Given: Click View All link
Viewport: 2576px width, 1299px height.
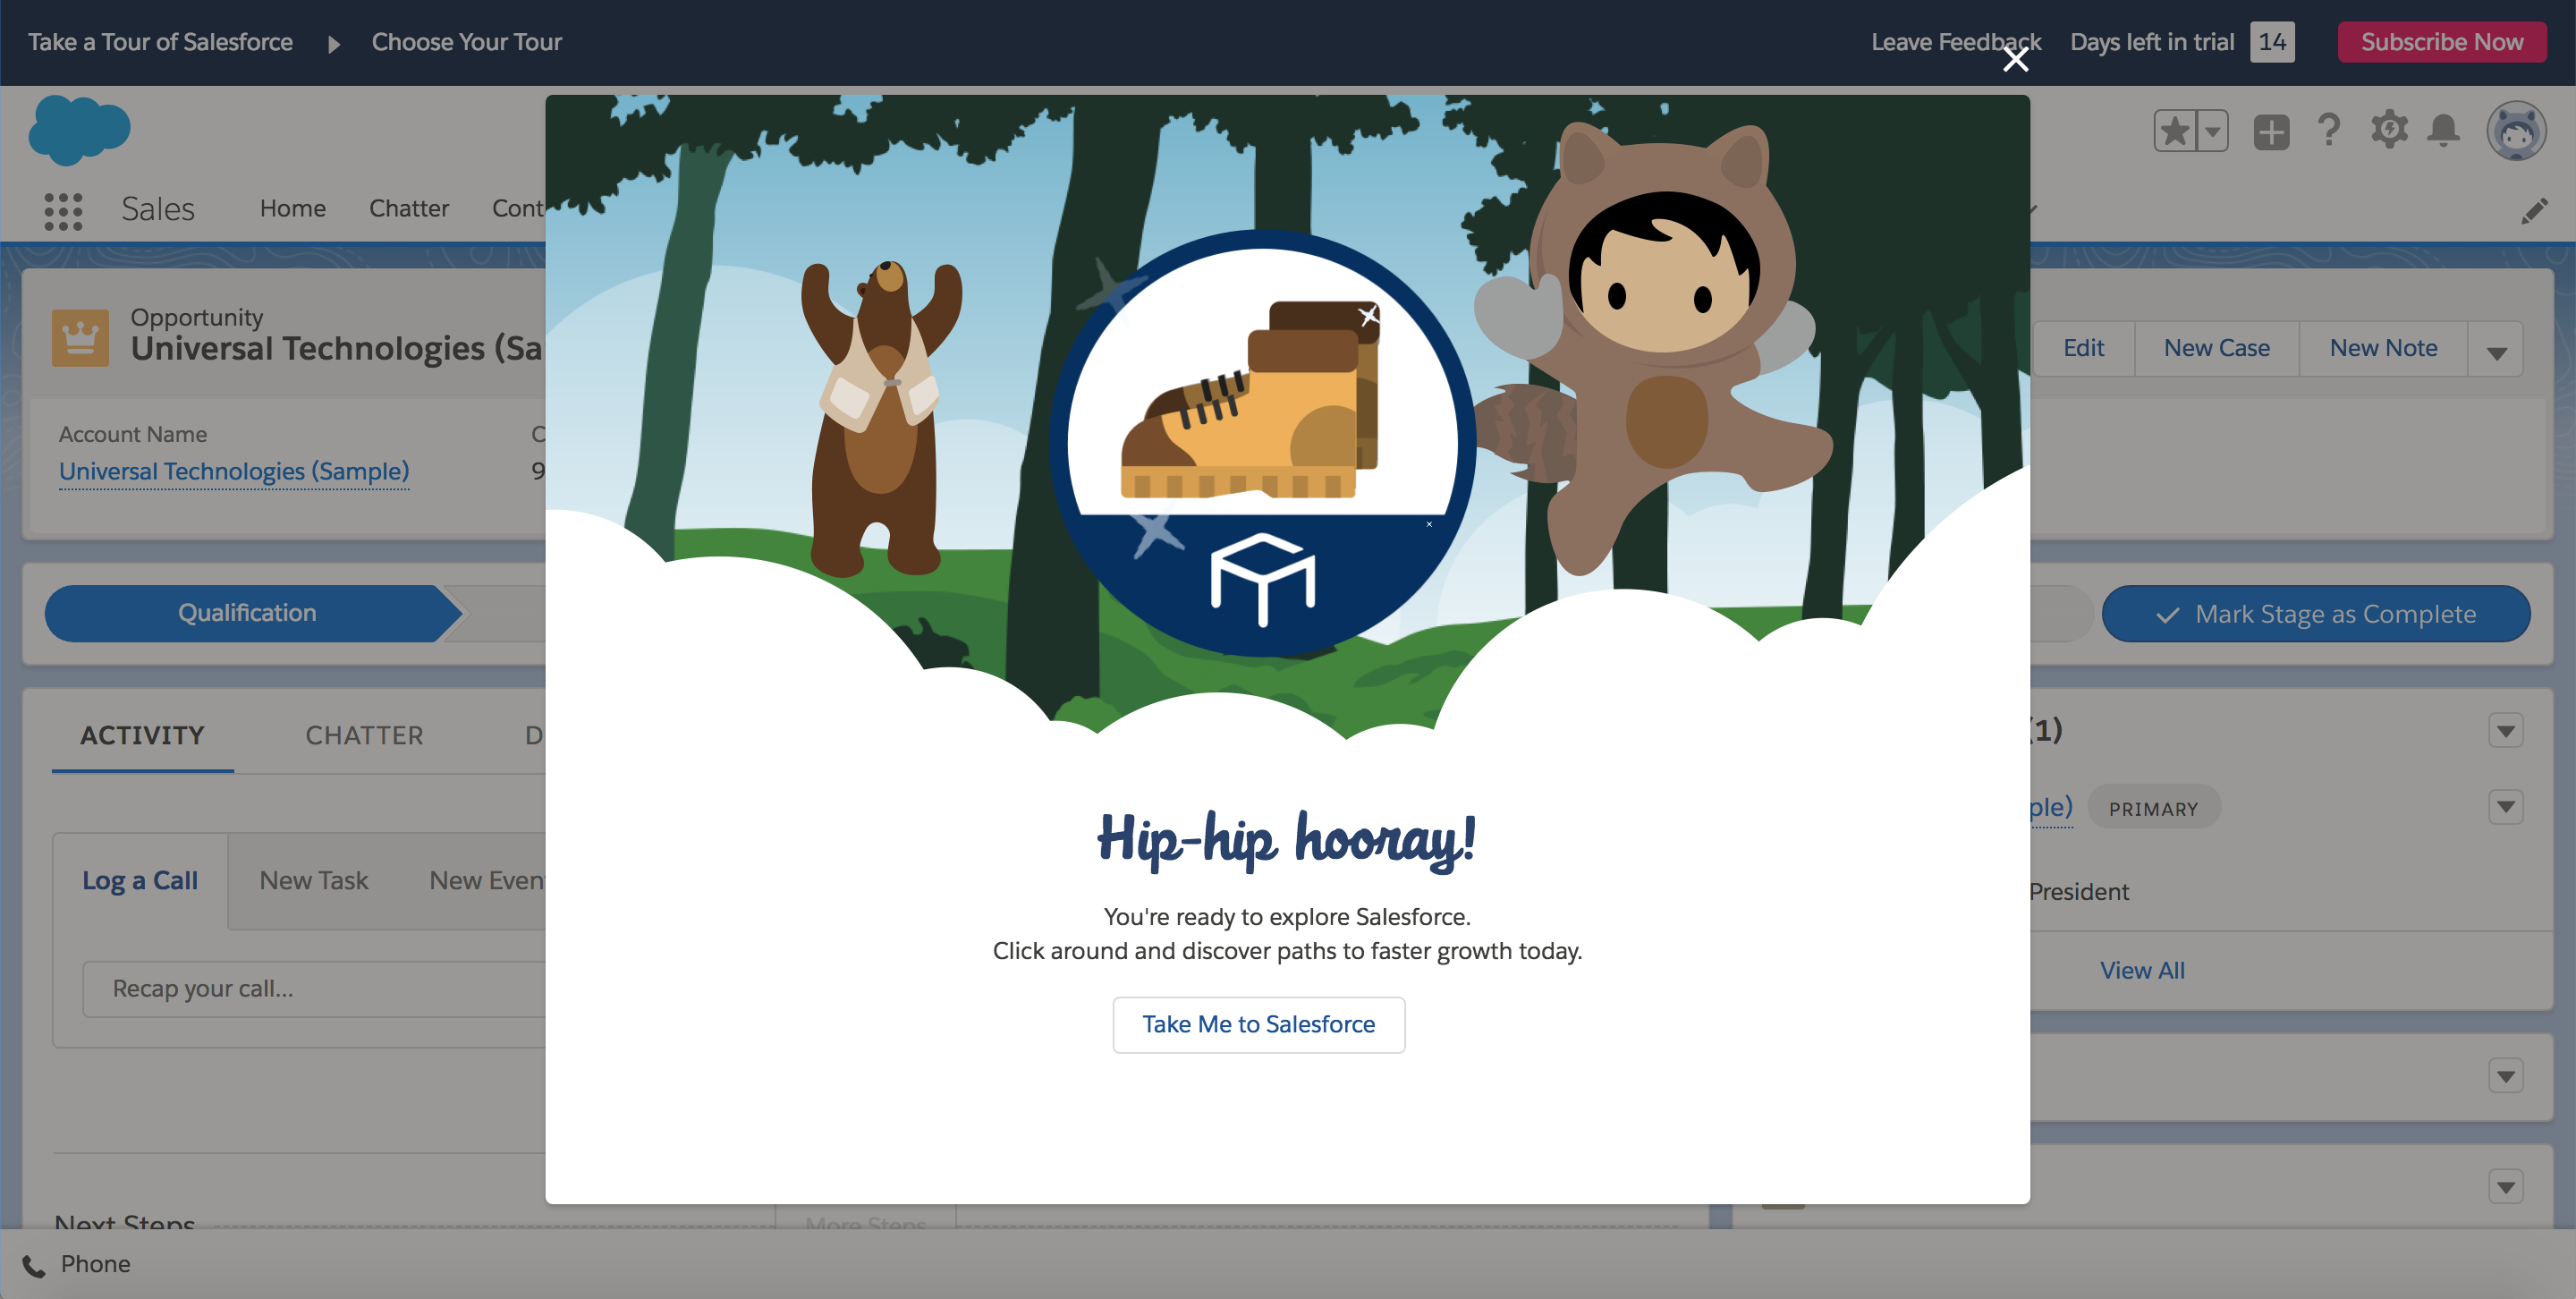Looking at the screenshot, I should (2142, 970).
